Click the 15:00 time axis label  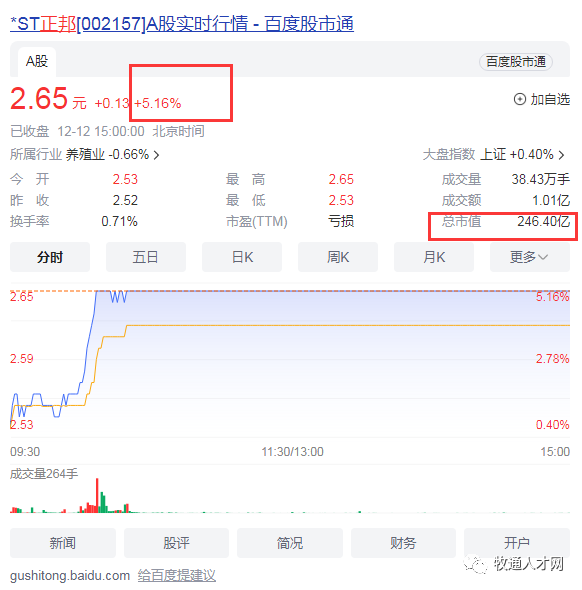[x=555, y=452]
